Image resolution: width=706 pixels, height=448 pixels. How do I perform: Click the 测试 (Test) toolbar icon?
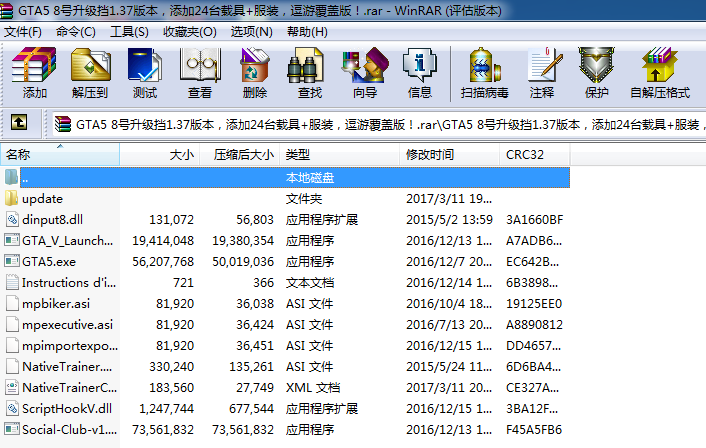point(145,66)
